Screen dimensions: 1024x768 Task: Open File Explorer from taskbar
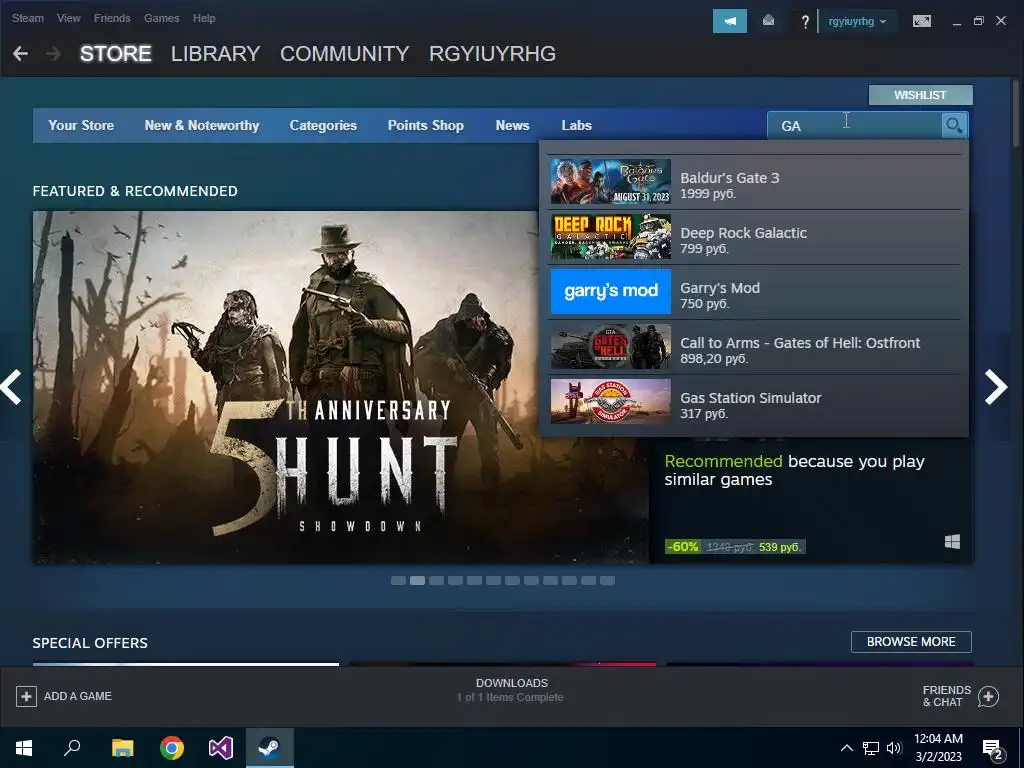click(x=122, y=748)
